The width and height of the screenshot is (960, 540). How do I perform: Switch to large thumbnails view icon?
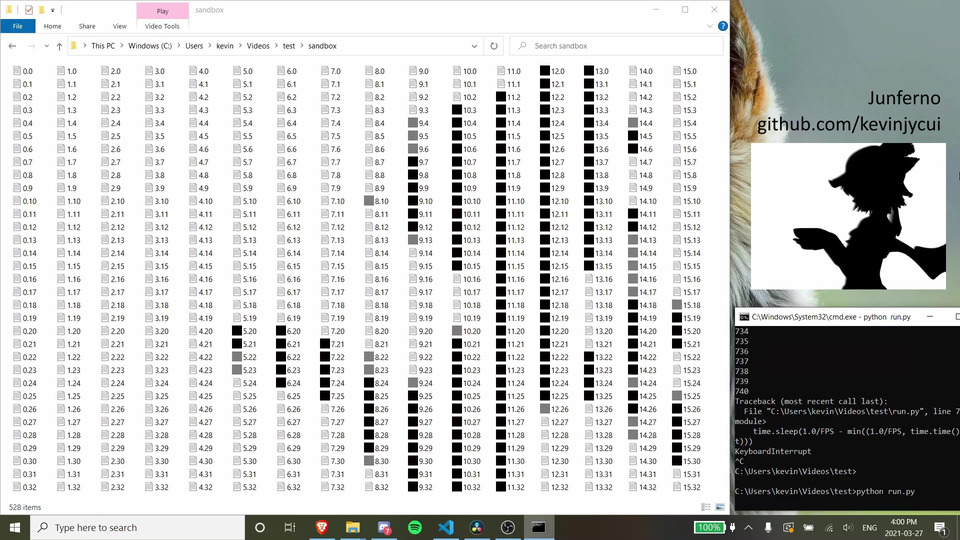[x=720, y=507]
